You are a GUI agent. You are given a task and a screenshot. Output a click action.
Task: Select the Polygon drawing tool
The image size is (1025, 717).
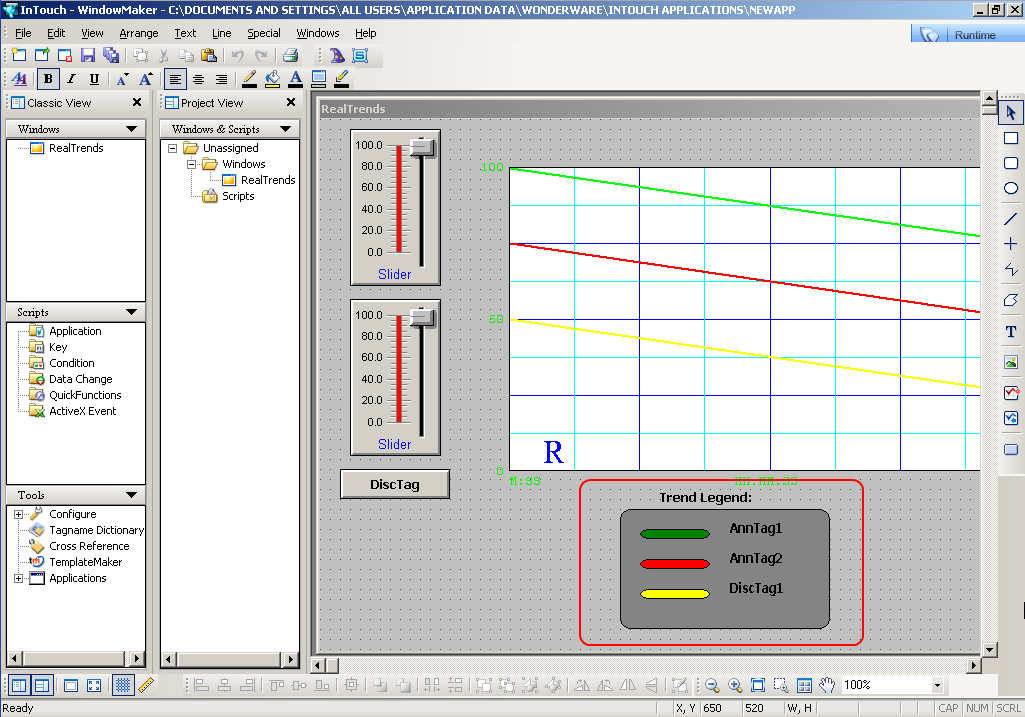1011,300
